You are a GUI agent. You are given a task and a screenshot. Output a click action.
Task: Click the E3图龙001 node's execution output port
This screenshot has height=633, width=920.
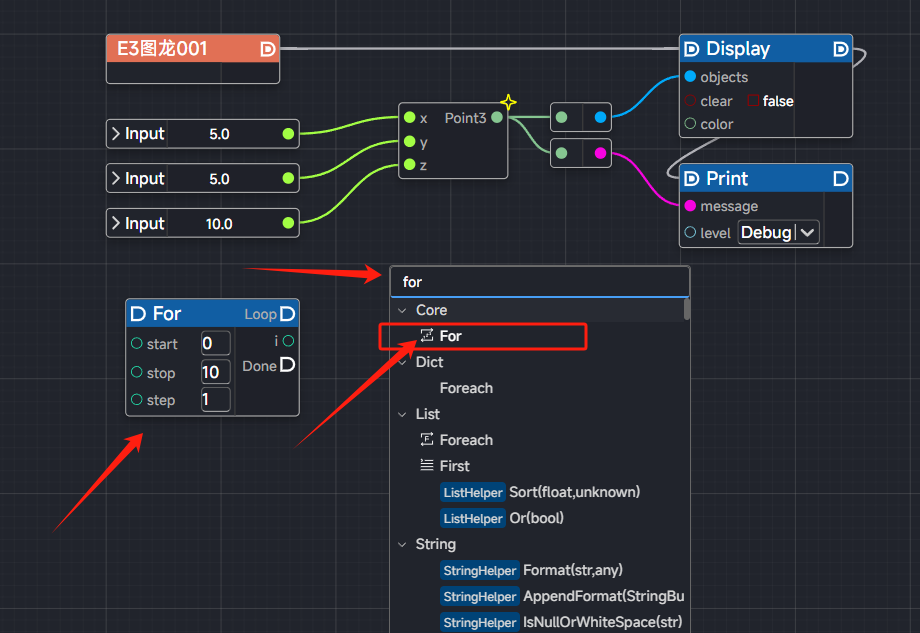pyautogui.click(x=267, y=48)
